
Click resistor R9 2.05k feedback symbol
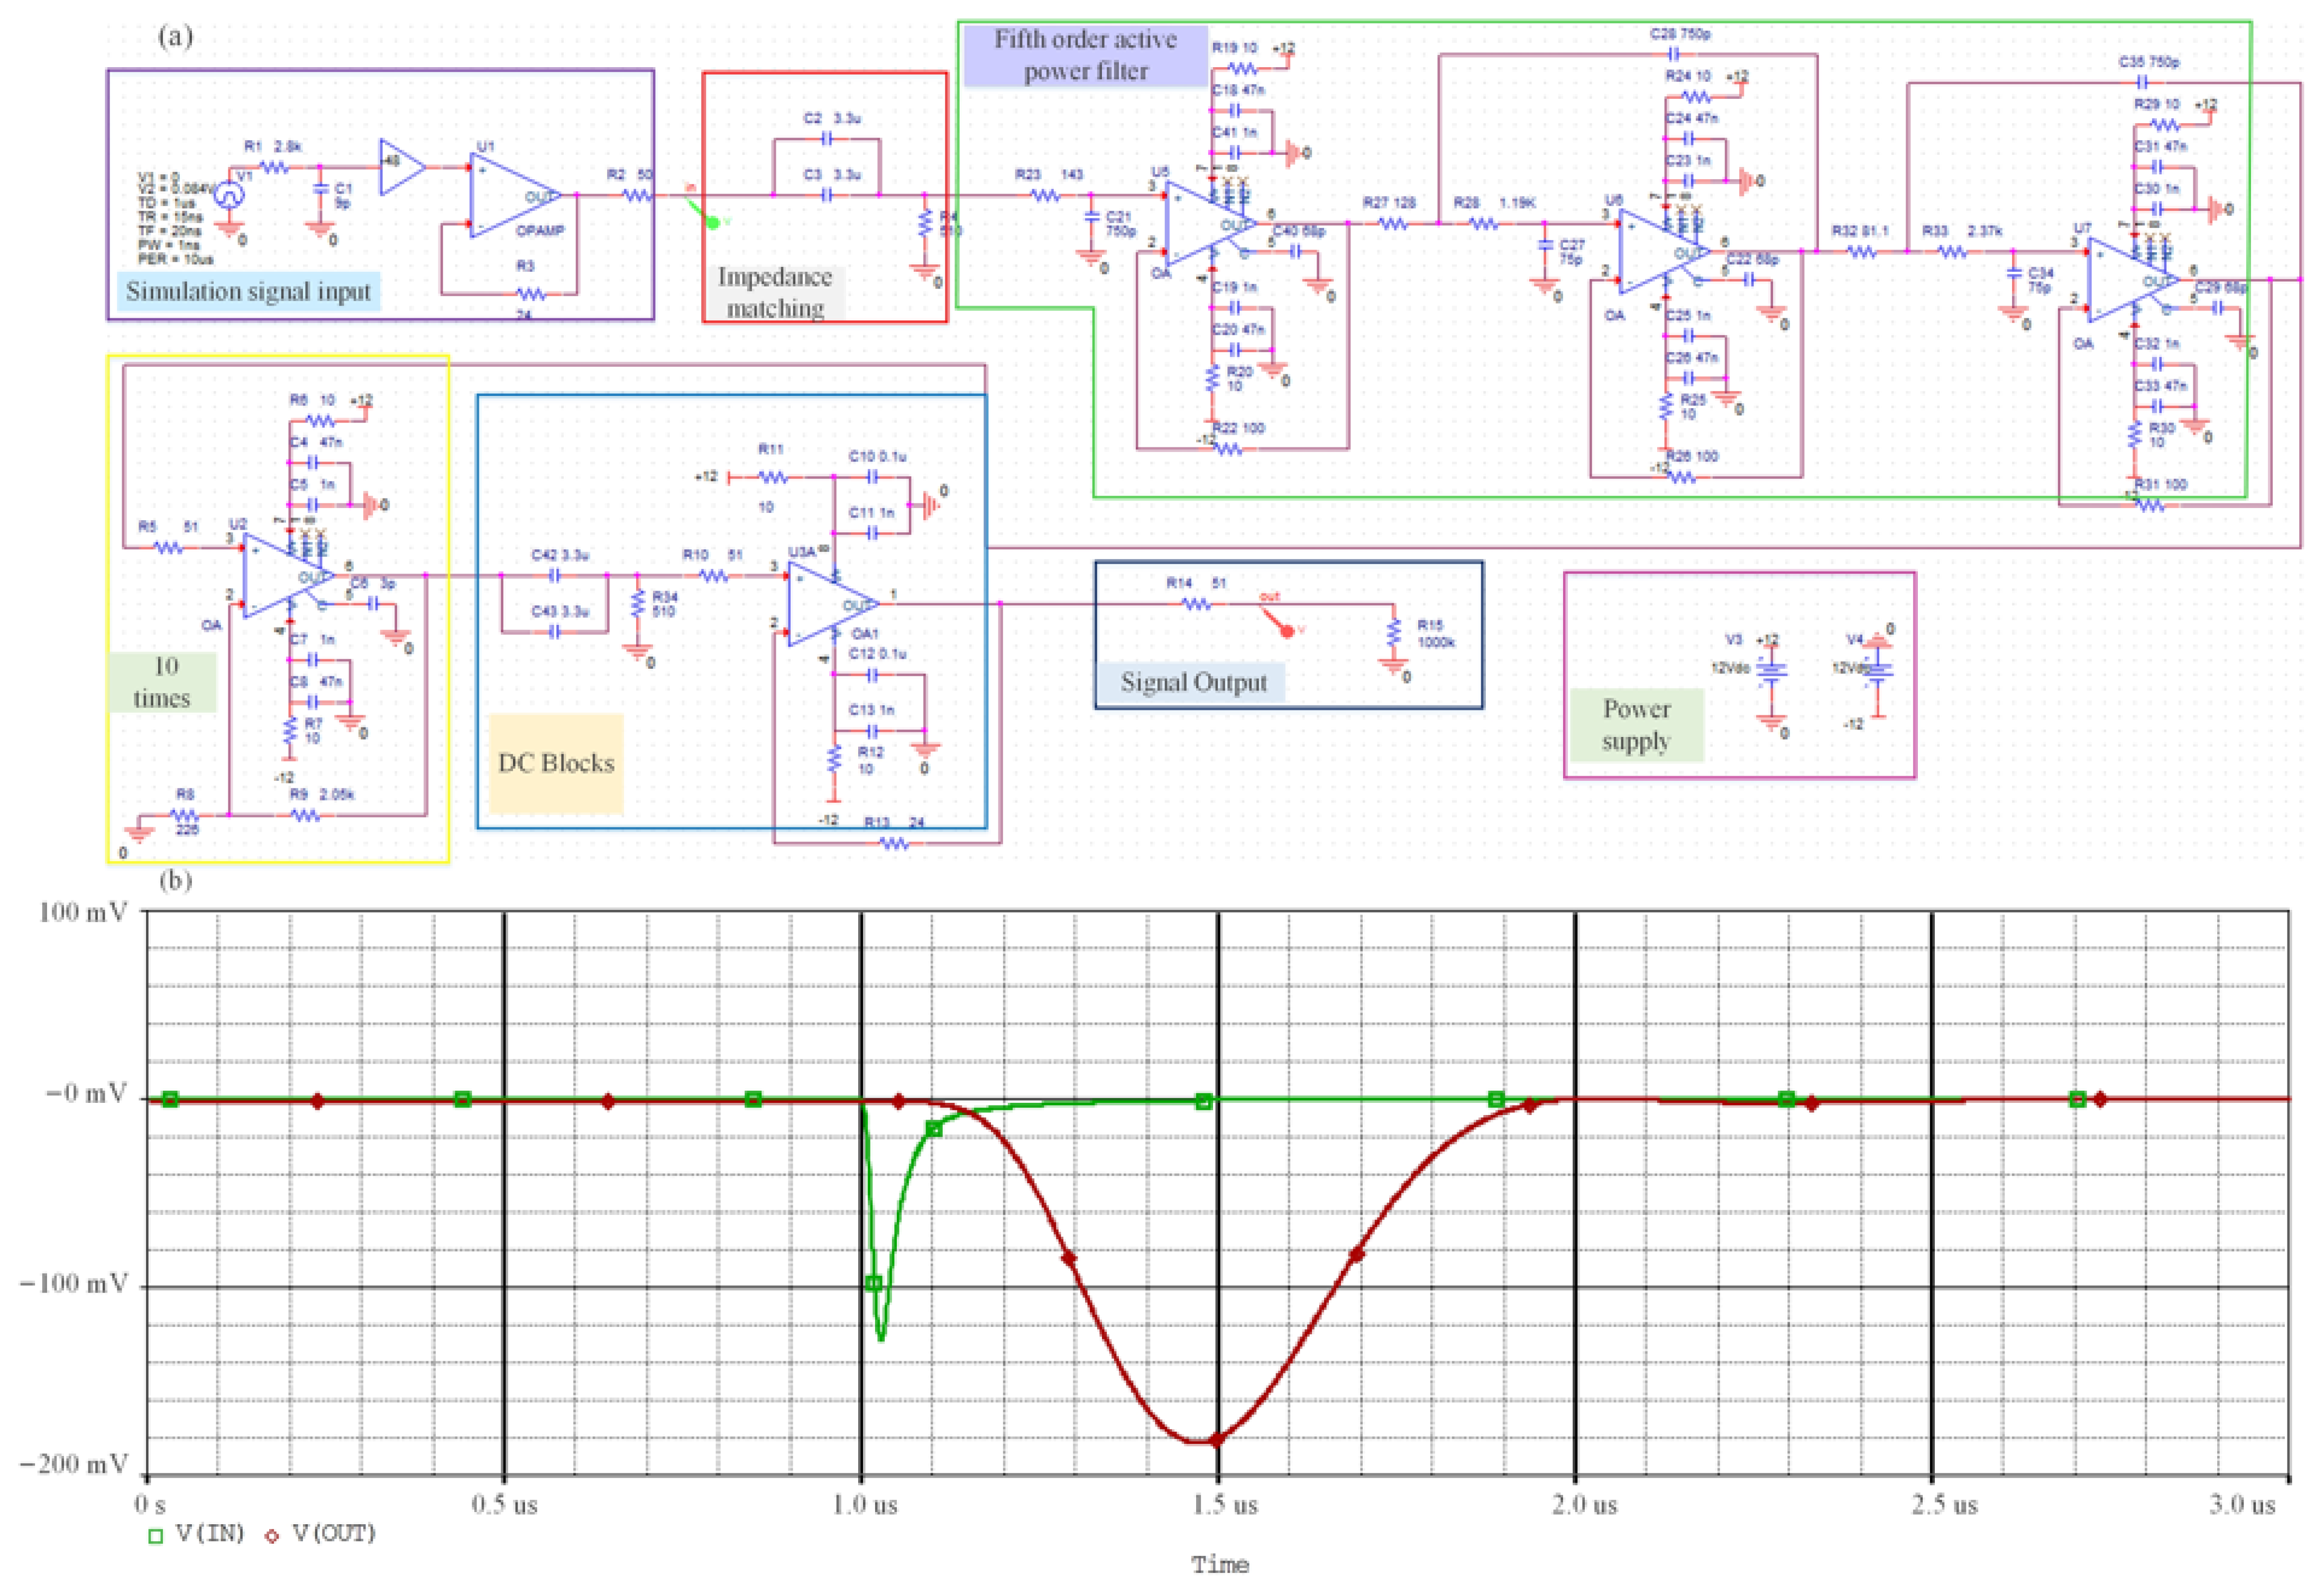[x=305, y=815]
